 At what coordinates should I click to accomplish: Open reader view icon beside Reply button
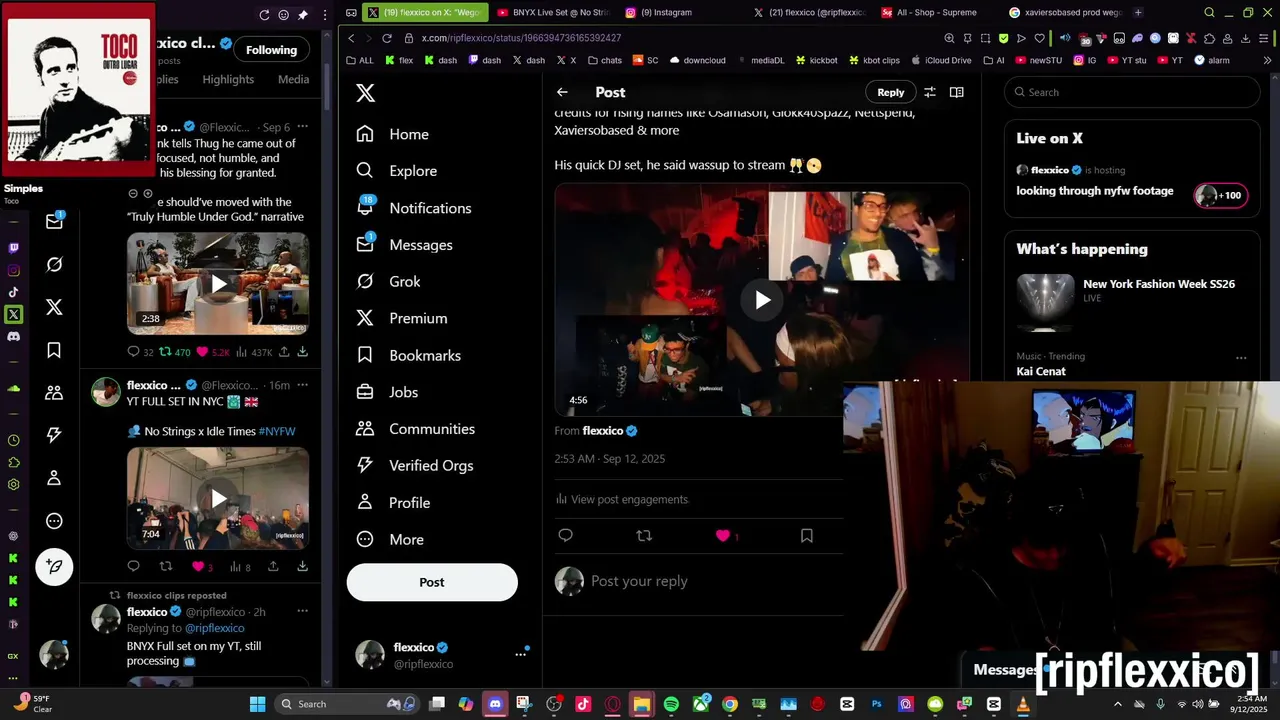pyautogui.click(x=956, y=92)
